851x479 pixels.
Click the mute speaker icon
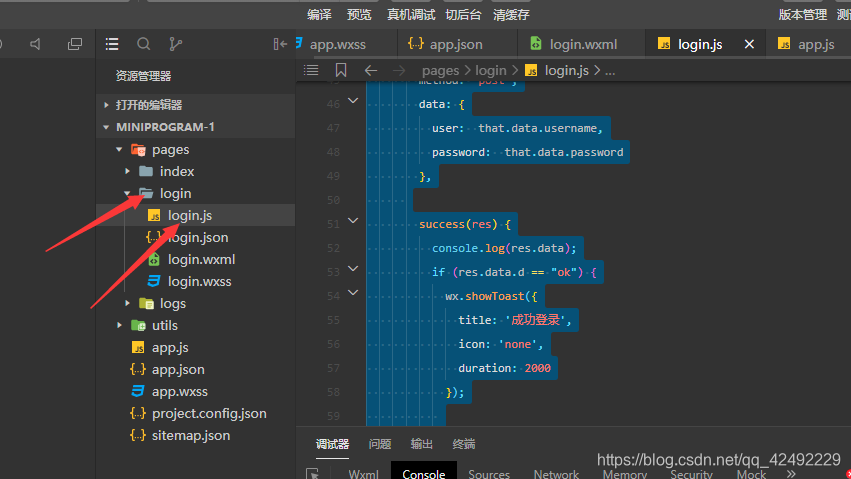(35, 44)
